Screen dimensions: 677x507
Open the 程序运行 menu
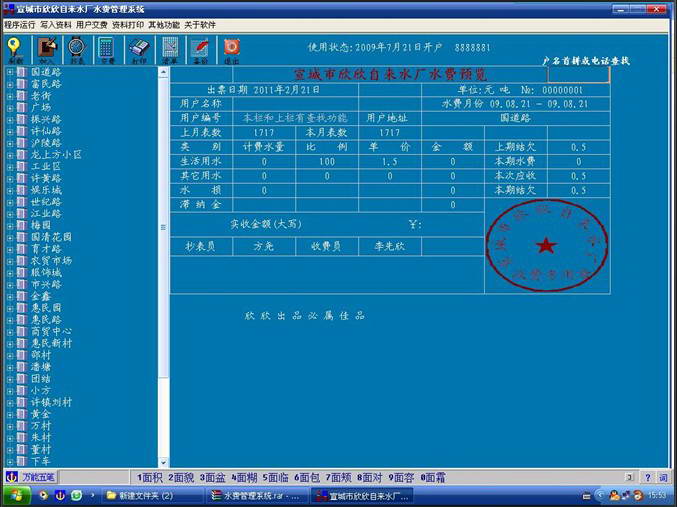pyautogui.click(x=20, y=25)
